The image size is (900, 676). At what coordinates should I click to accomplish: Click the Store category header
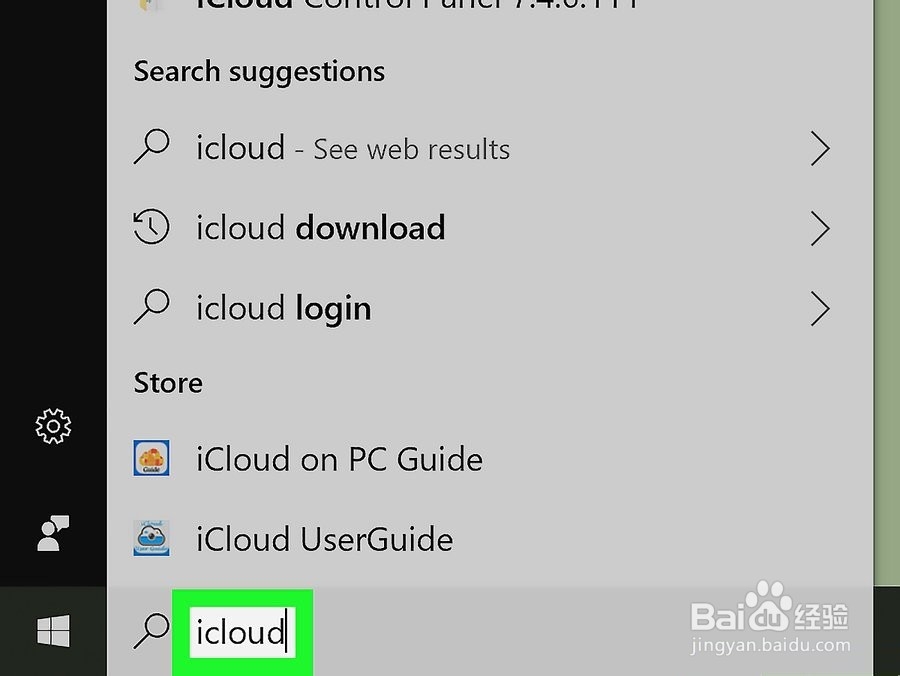click(168, 383)
